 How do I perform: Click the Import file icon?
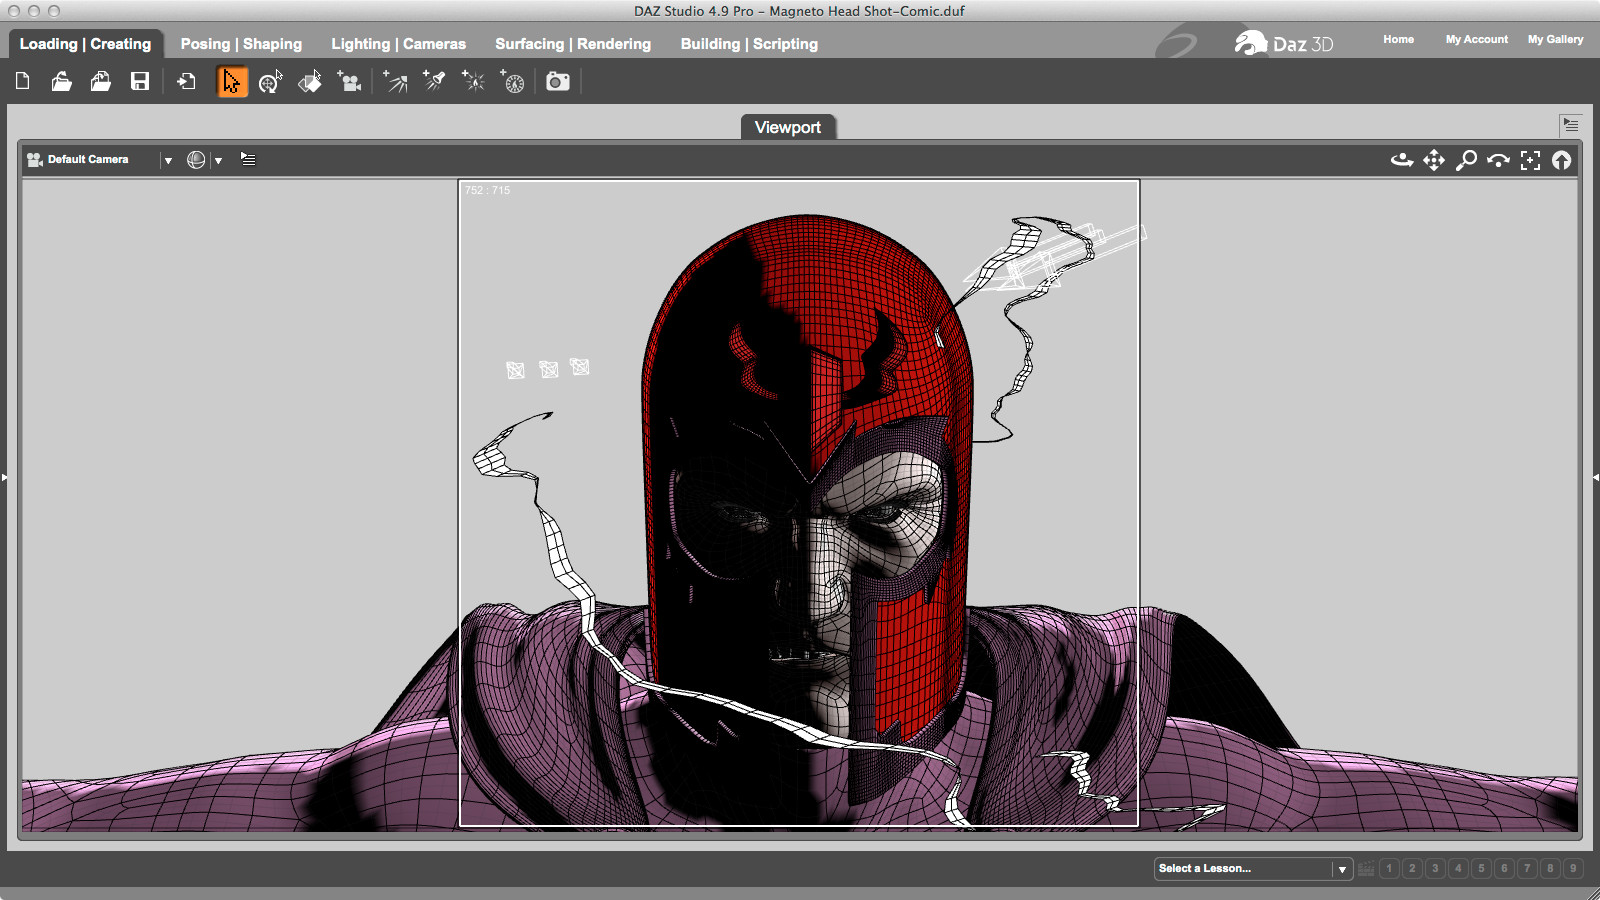point(186,81)
